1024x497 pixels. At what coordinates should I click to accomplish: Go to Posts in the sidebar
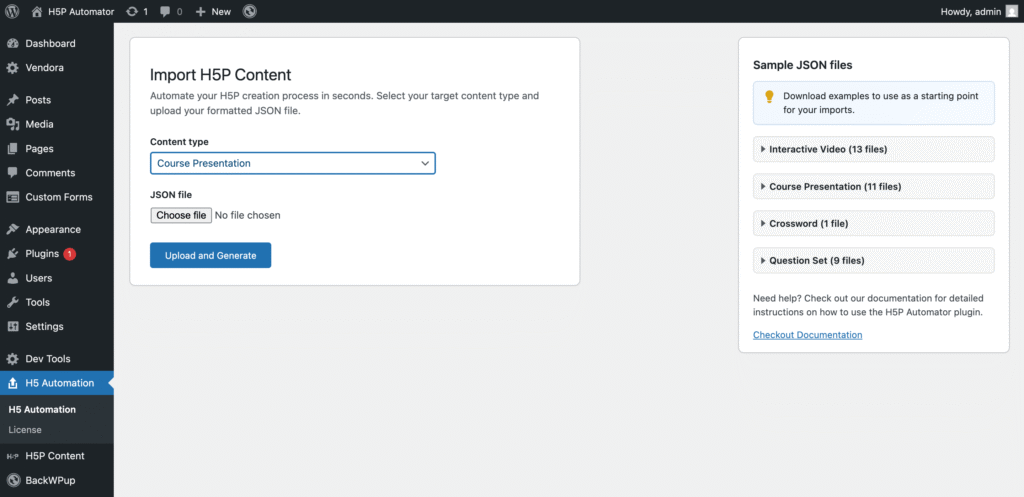pos(38,100)
